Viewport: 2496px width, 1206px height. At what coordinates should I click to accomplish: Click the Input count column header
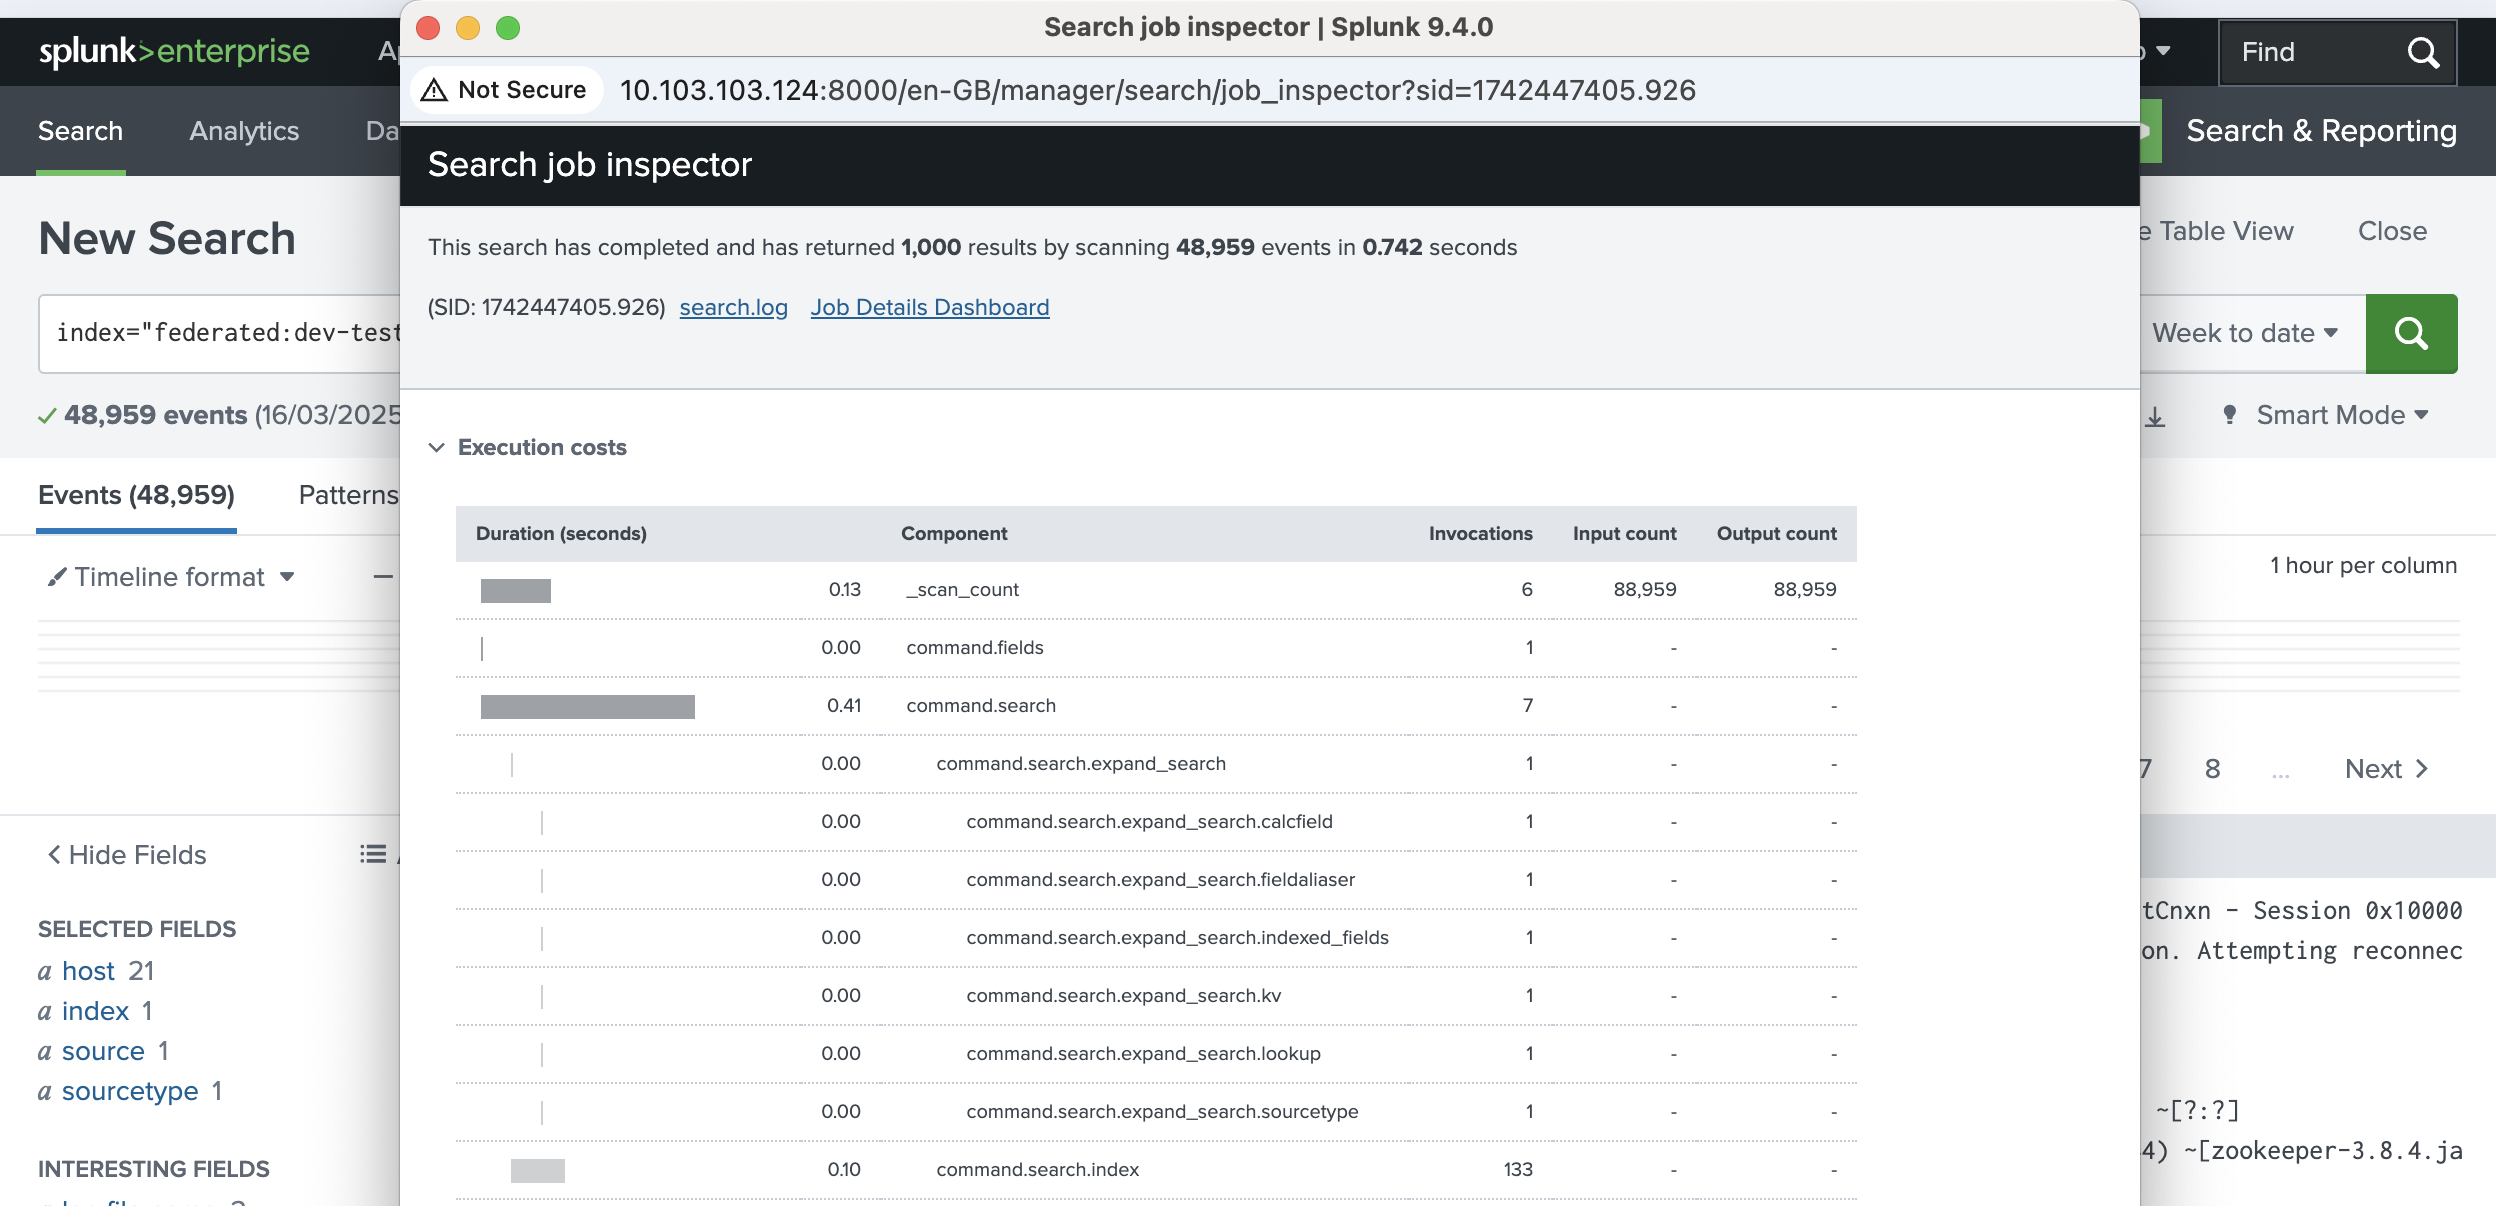[1624, 533]
